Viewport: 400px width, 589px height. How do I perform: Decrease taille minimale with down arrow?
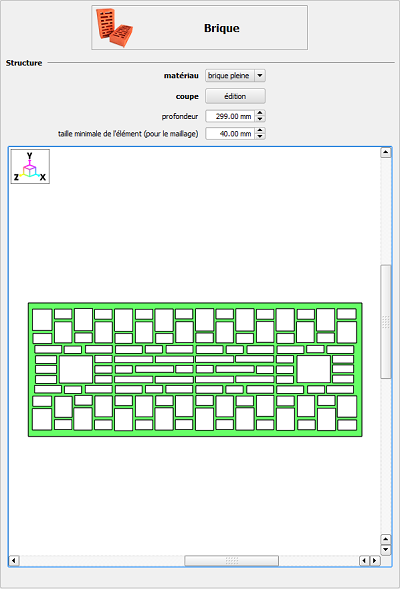(260, 136)
